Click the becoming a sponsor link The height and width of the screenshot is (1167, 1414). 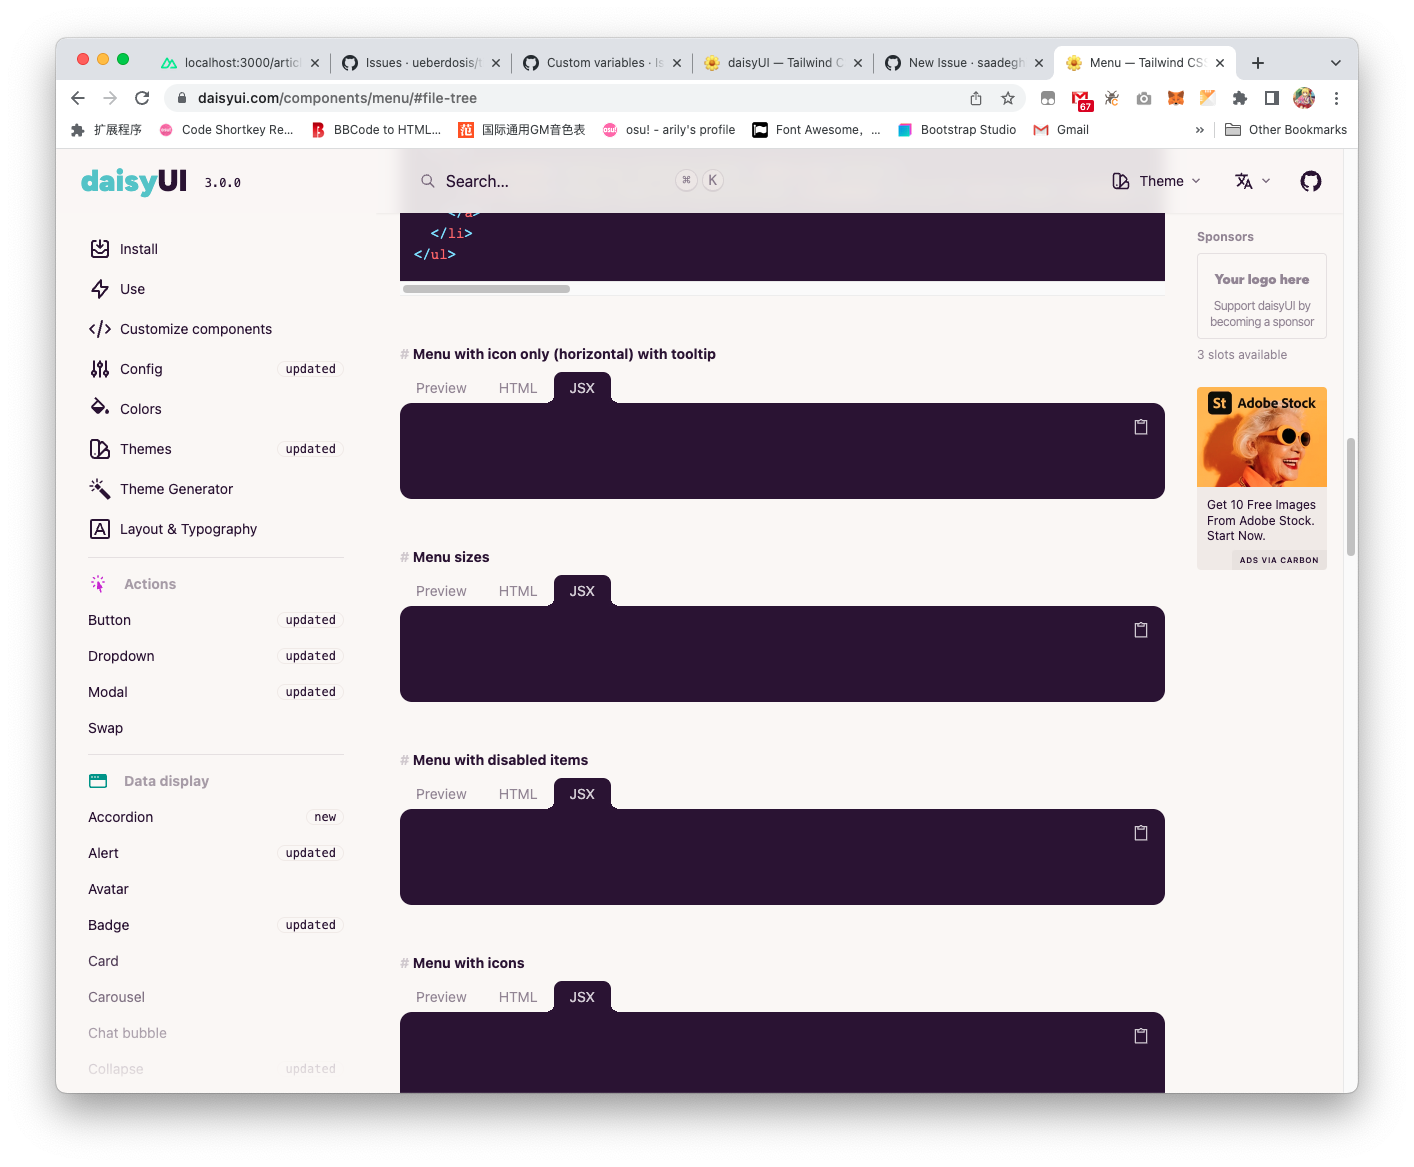[1260, 321]
